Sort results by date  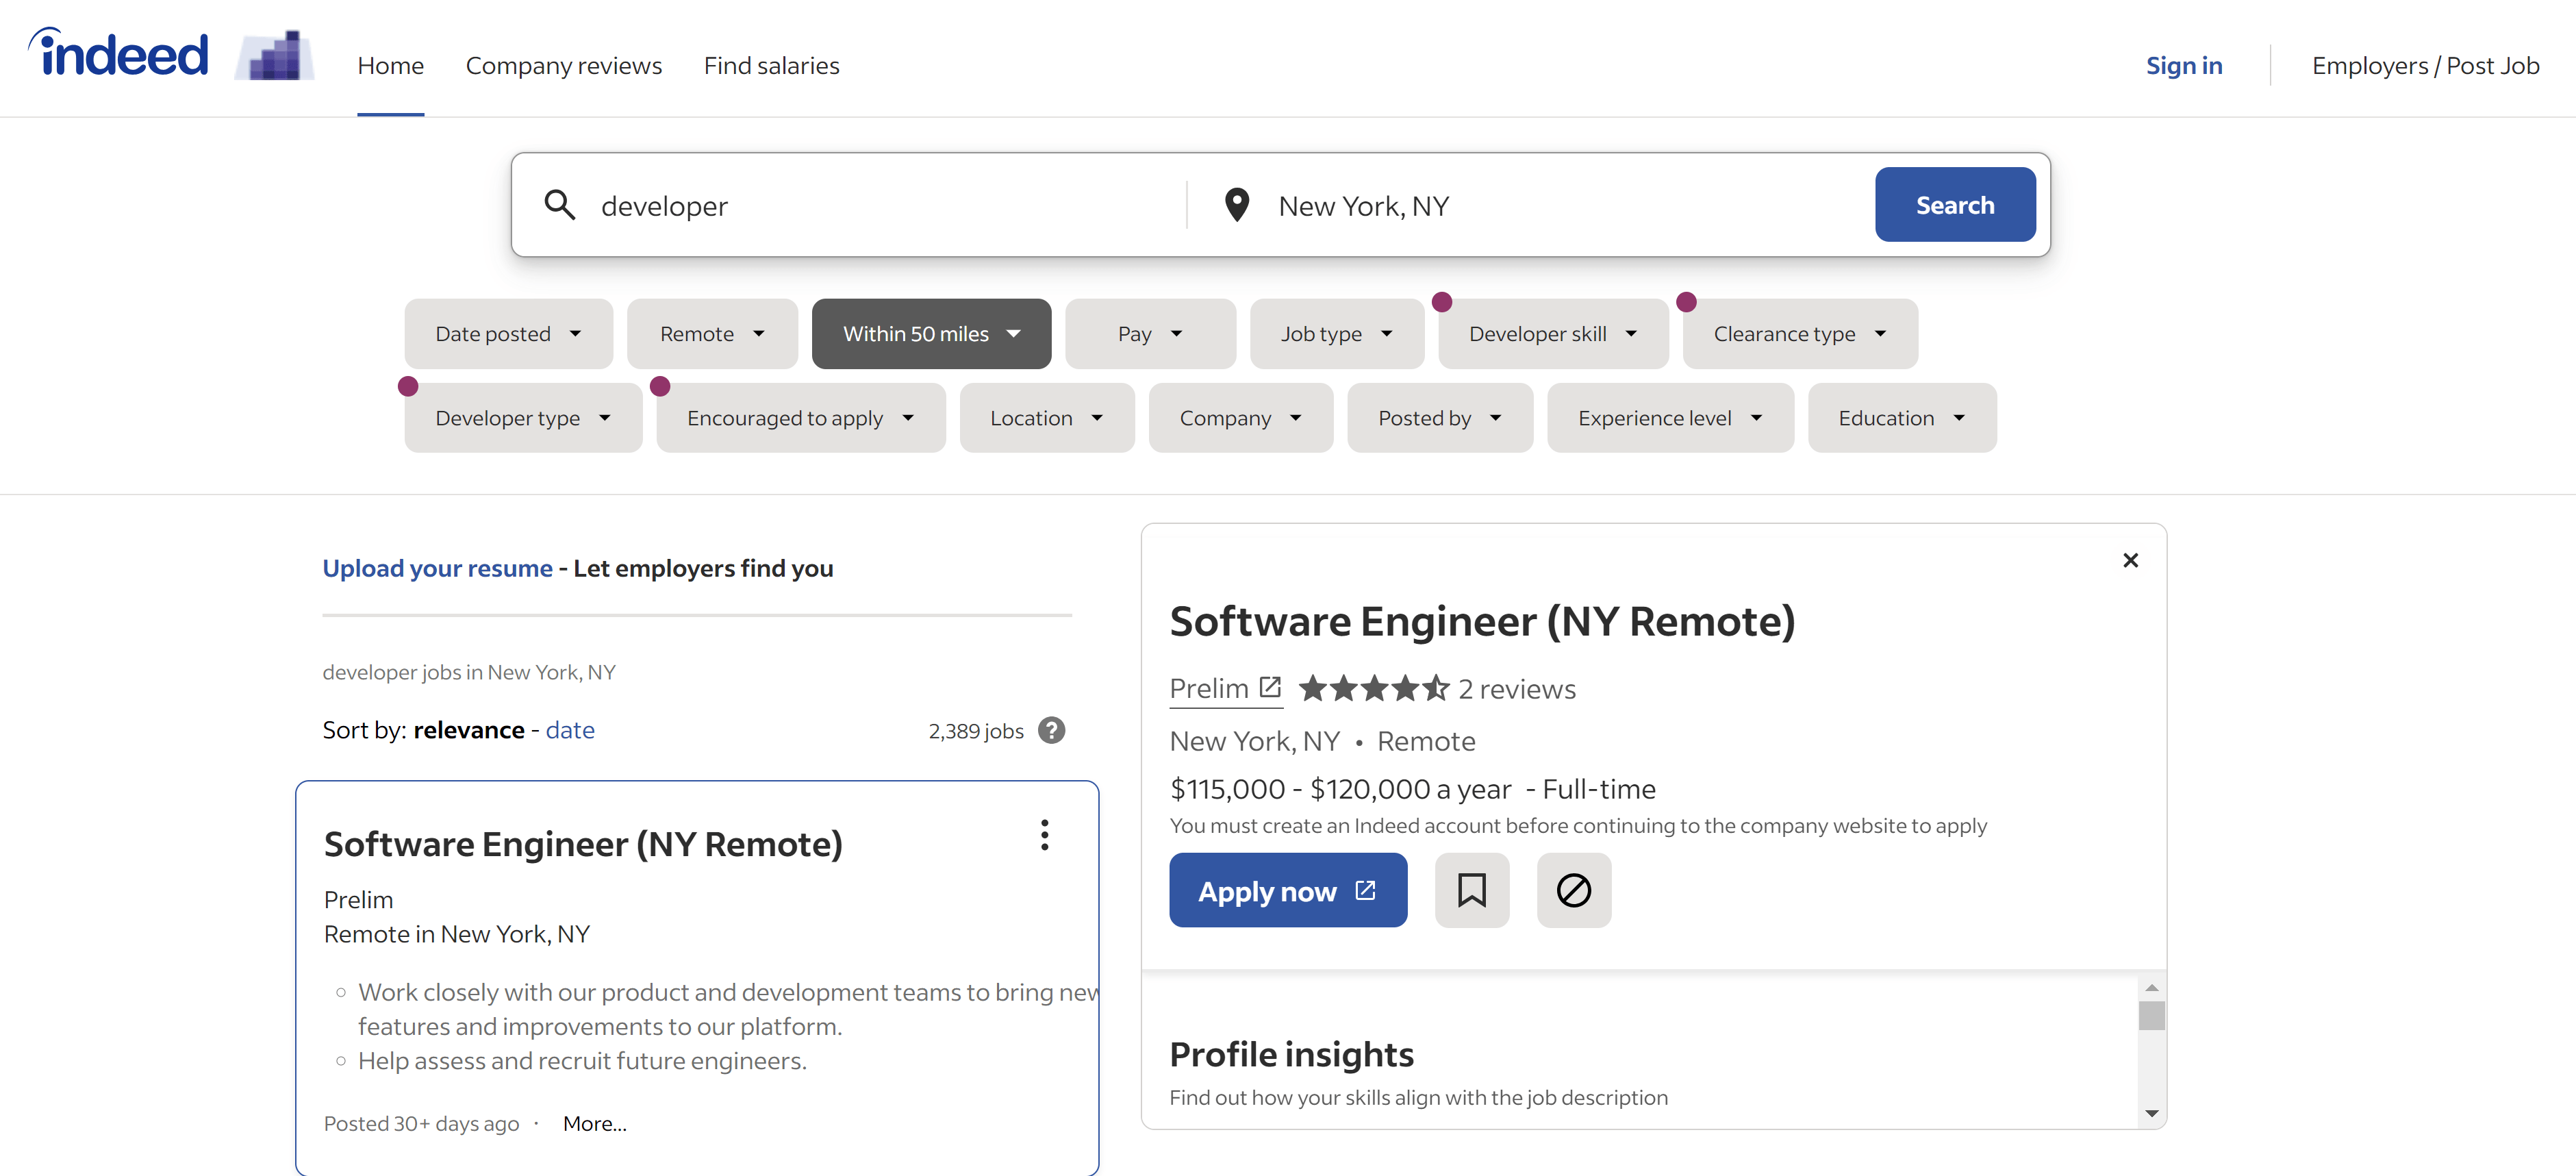click(570, 730)
